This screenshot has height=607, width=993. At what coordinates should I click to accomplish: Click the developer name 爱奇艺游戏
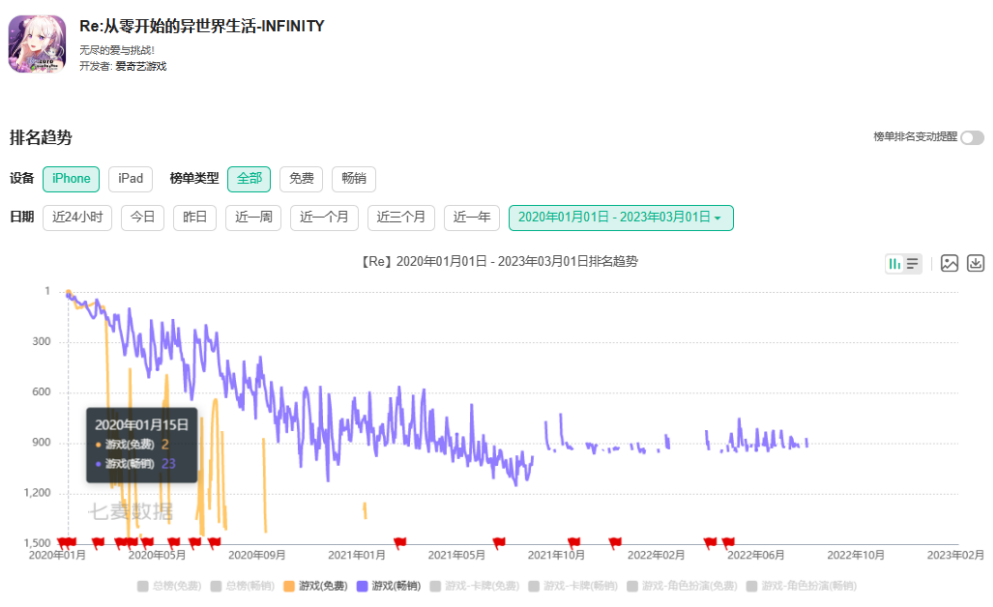tap(141, 67)
